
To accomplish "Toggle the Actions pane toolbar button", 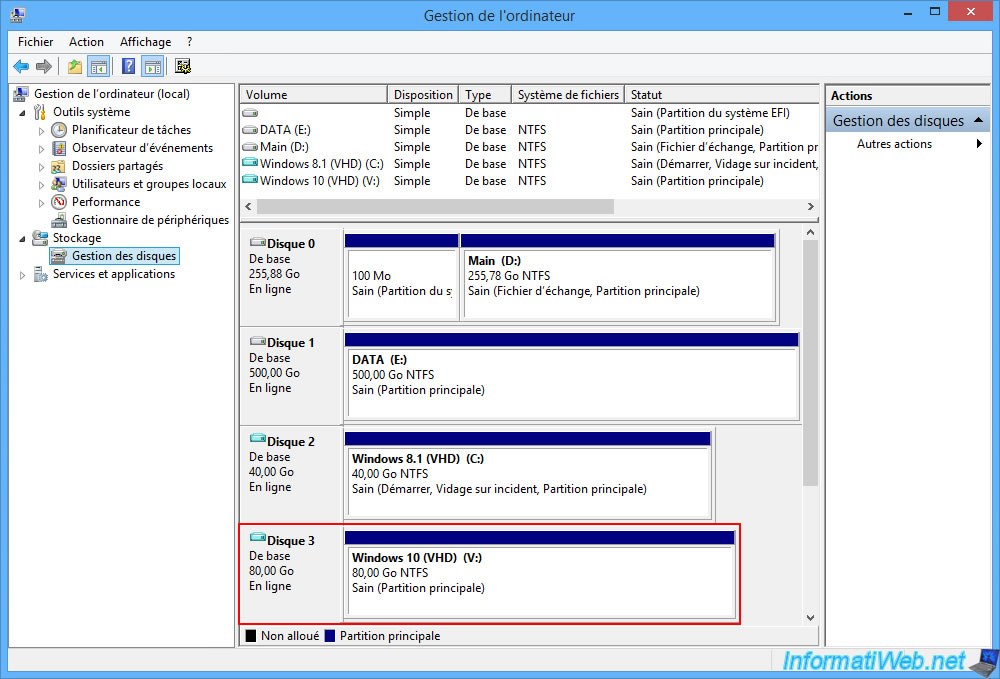I will pos(152,67).
